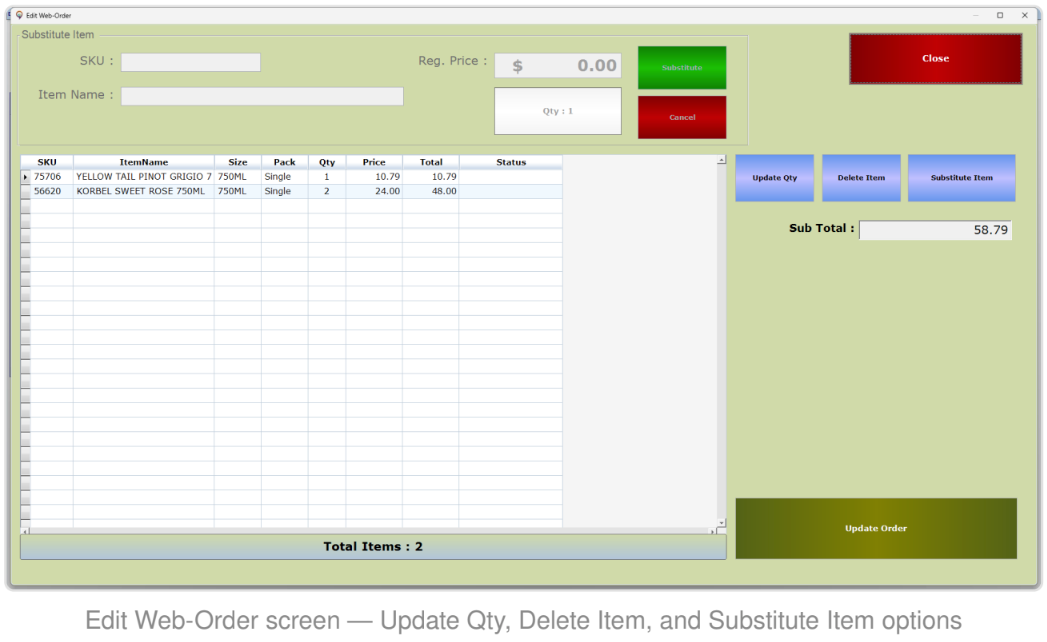Click the blue Substitute Item button
The image size is (1047, 642).
coord(962,178)
